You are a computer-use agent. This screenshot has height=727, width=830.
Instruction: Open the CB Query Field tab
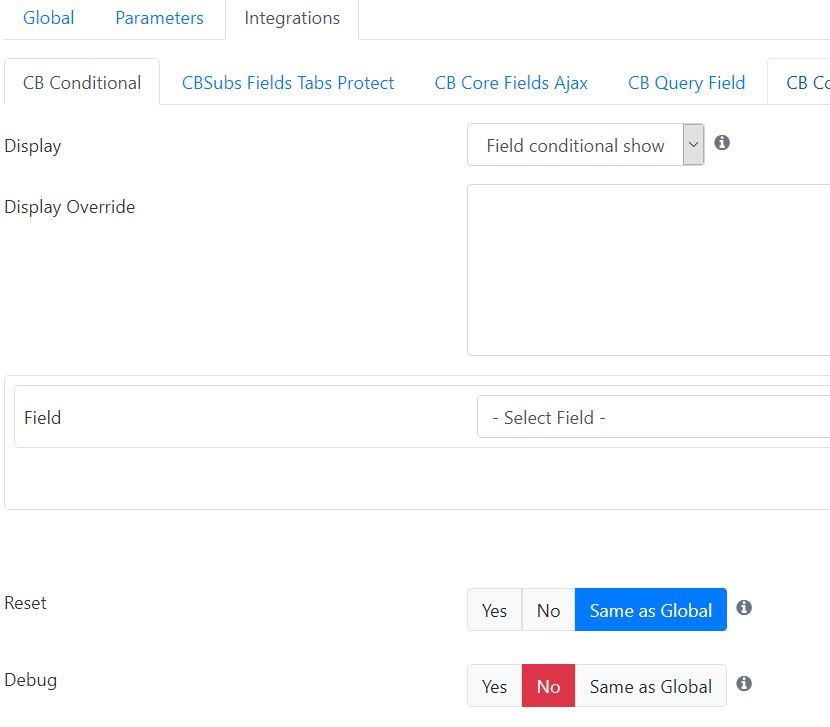(687, 83)
